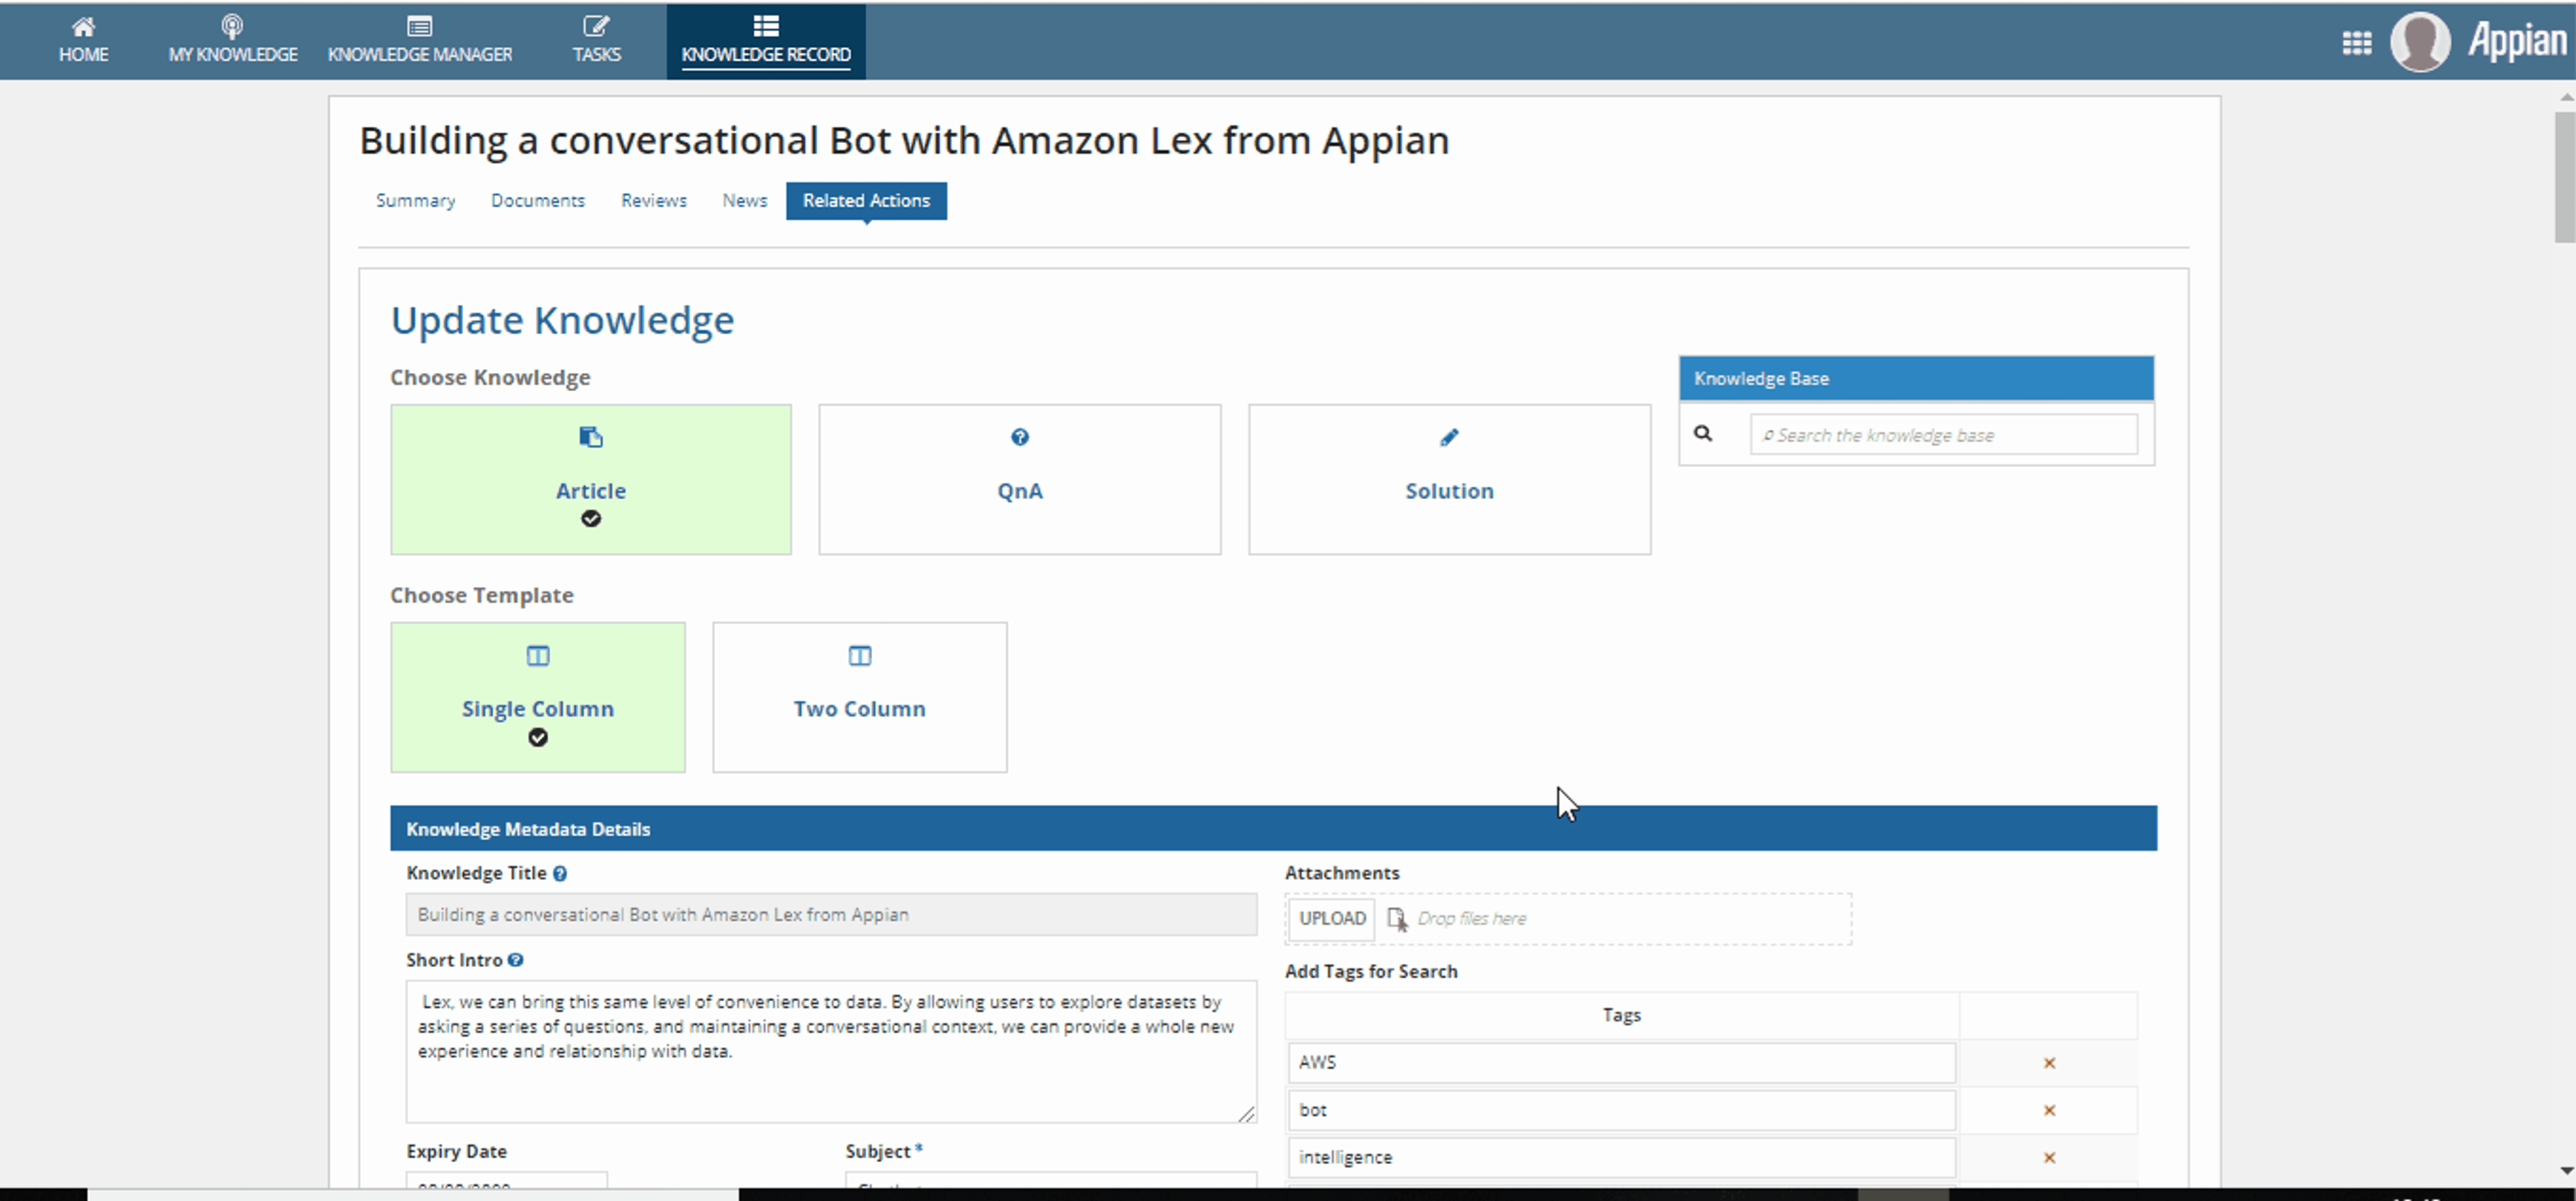Open the apps grid launcher icon
The height and width of the screenshot is (1201, 2576).
[2357, 43]
